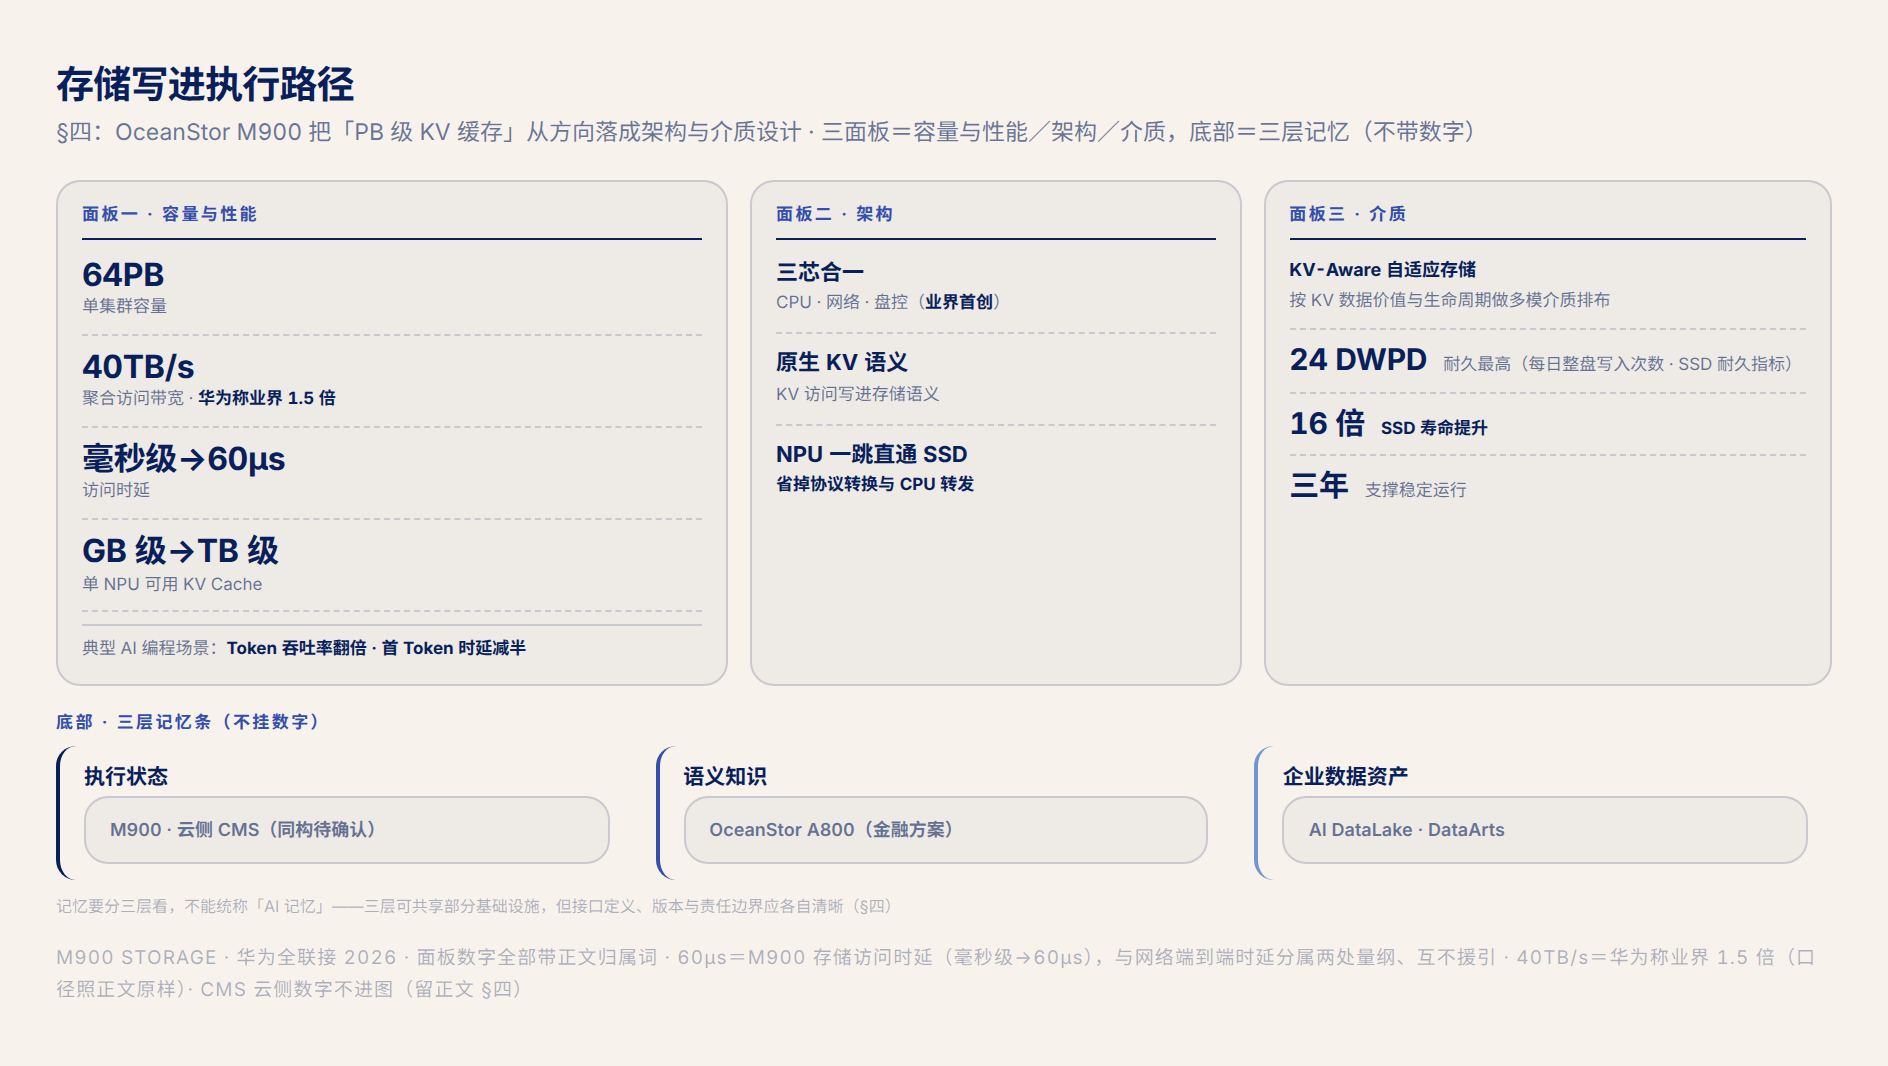Click the caption 聚合访问带宽 · 华为称业界 1.5 倍

[209, 398]
